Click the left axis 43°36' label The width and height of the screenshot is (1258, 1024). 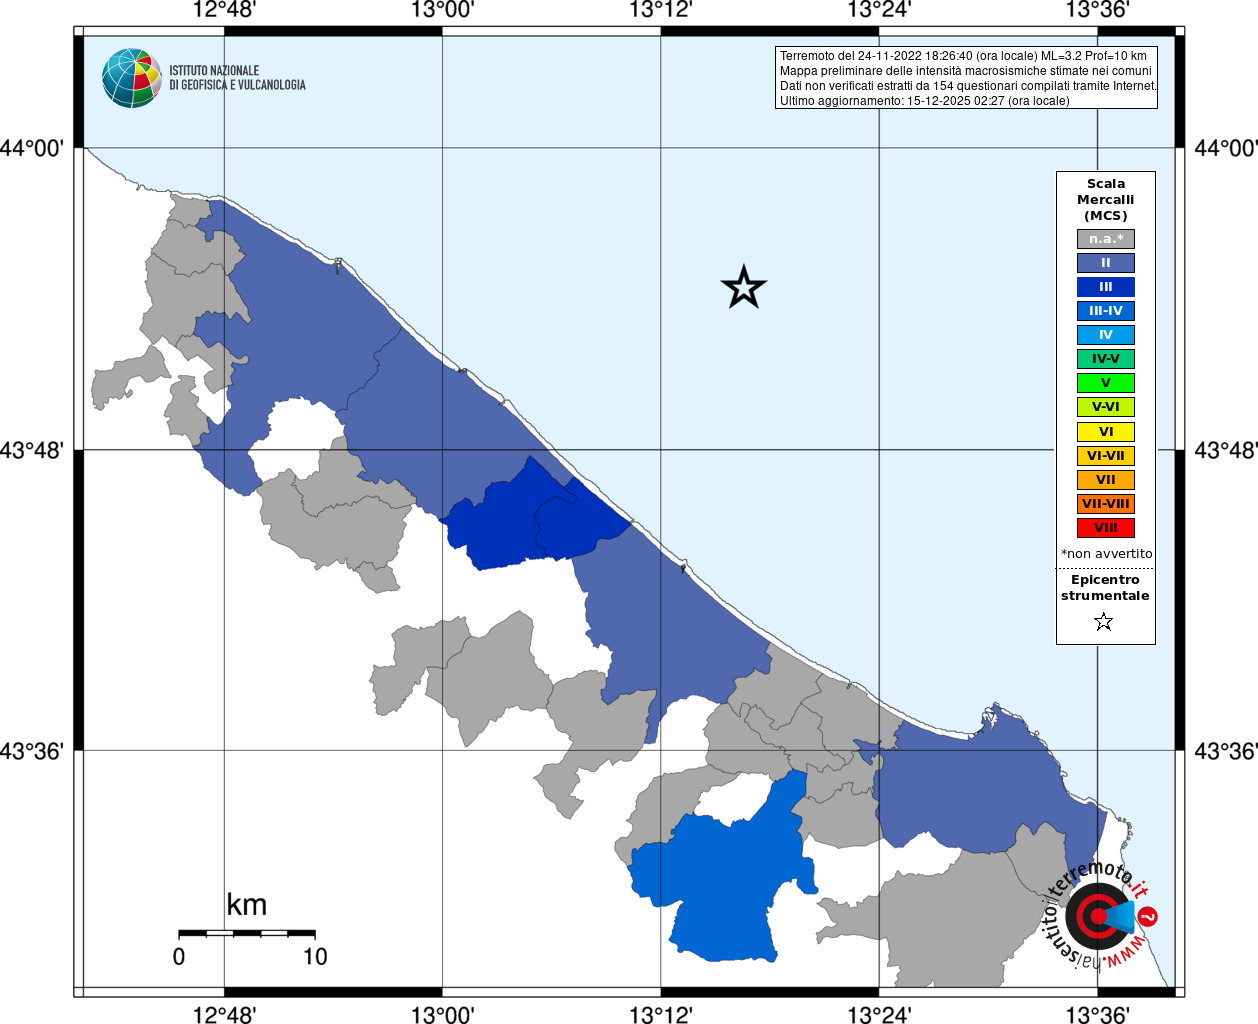32,750
